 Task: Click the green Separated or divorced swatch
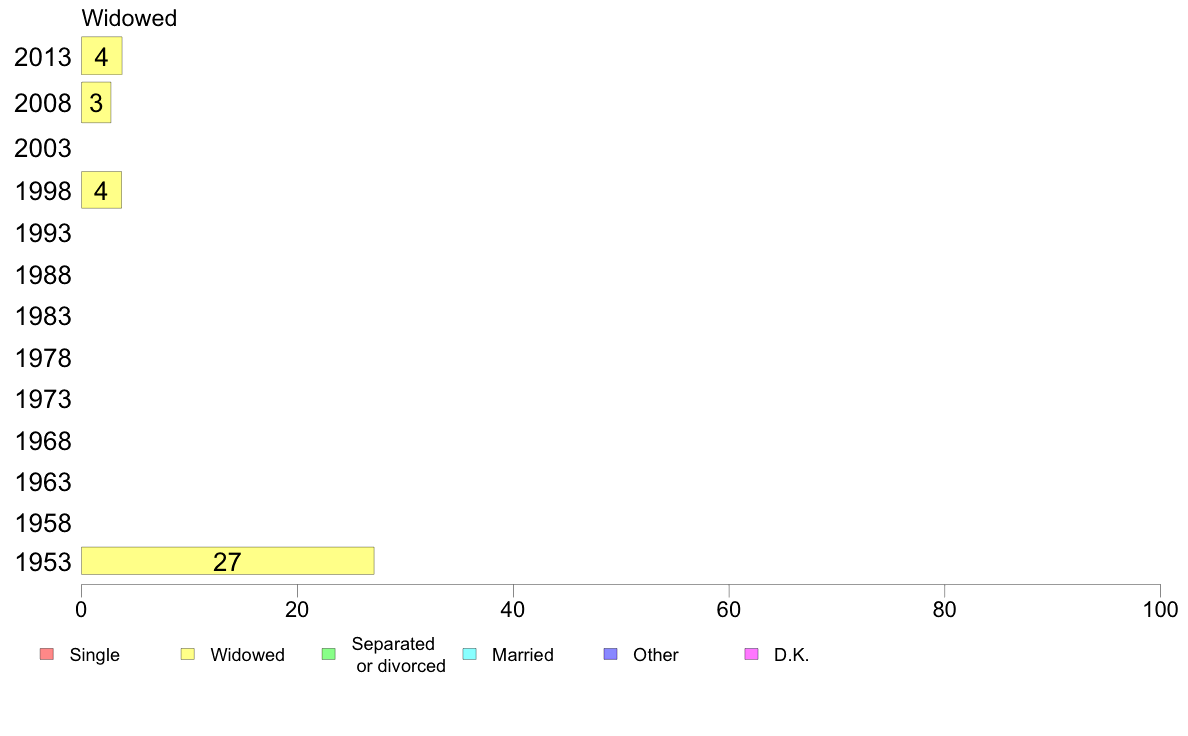pos(328,654)
